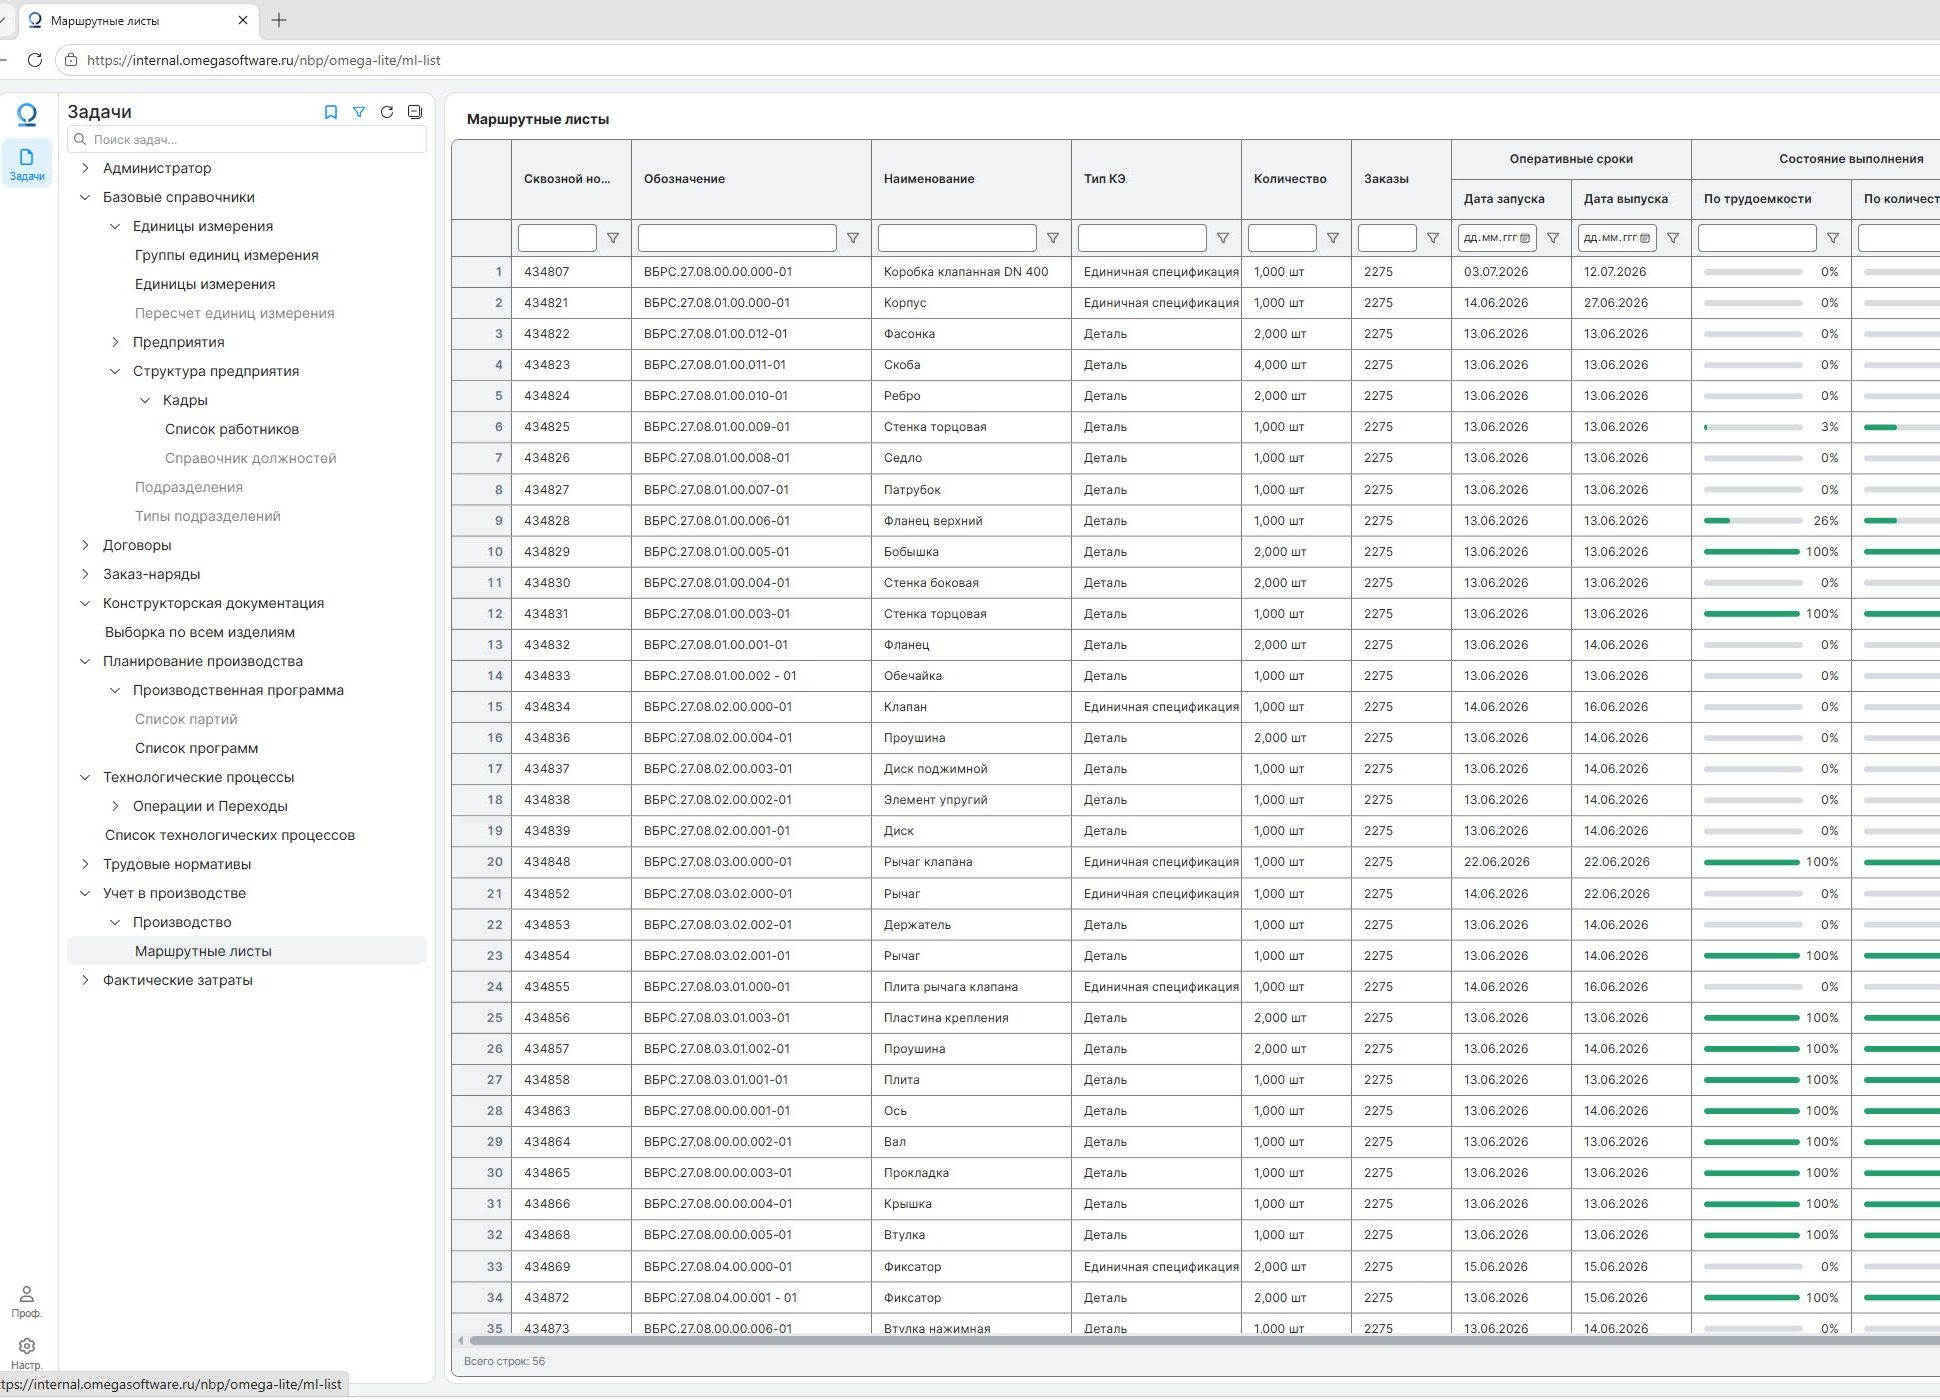Open Выборка по всем изделиям item
The height and width of the screenshot is (1400, 1940).
[200, 632]
